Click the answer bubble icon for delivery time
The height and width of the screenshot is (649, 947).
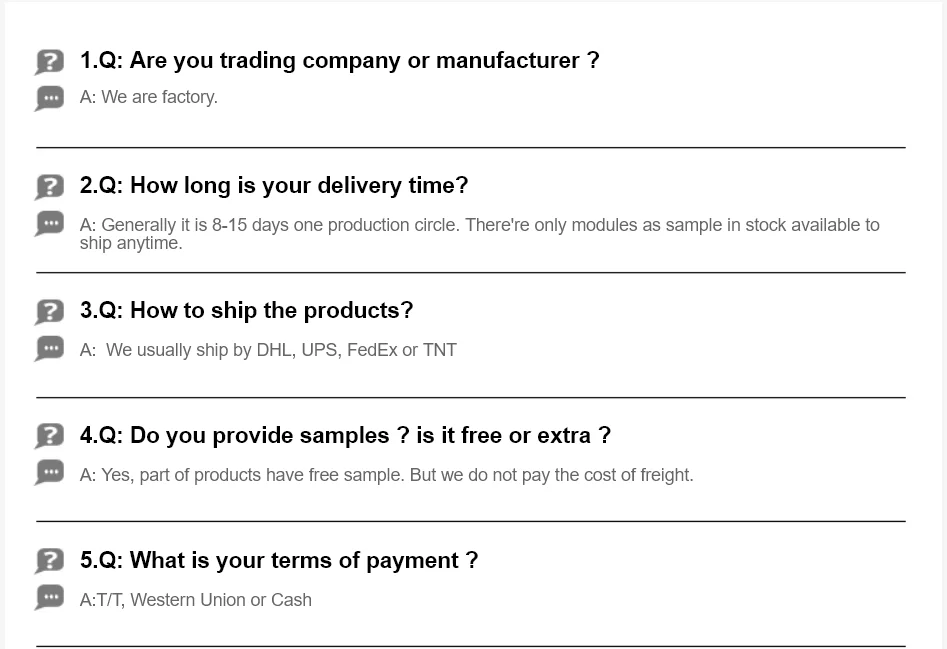pos(49,223)
